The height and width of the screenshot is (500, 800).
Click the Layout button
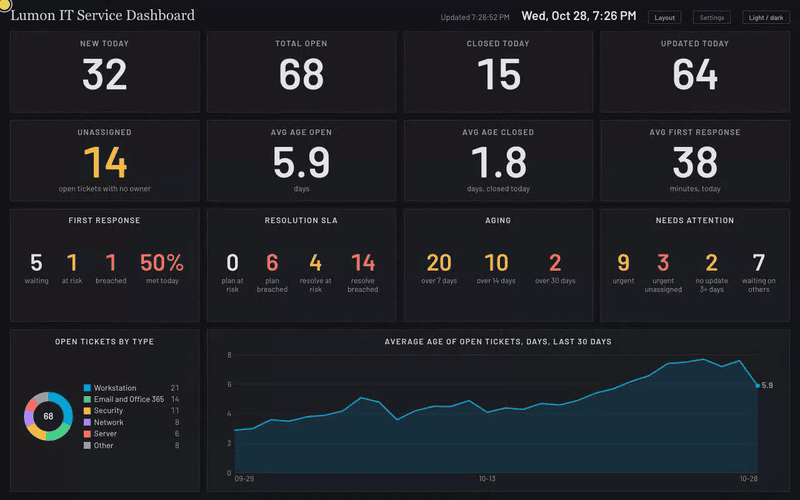(x=664, y=17)
